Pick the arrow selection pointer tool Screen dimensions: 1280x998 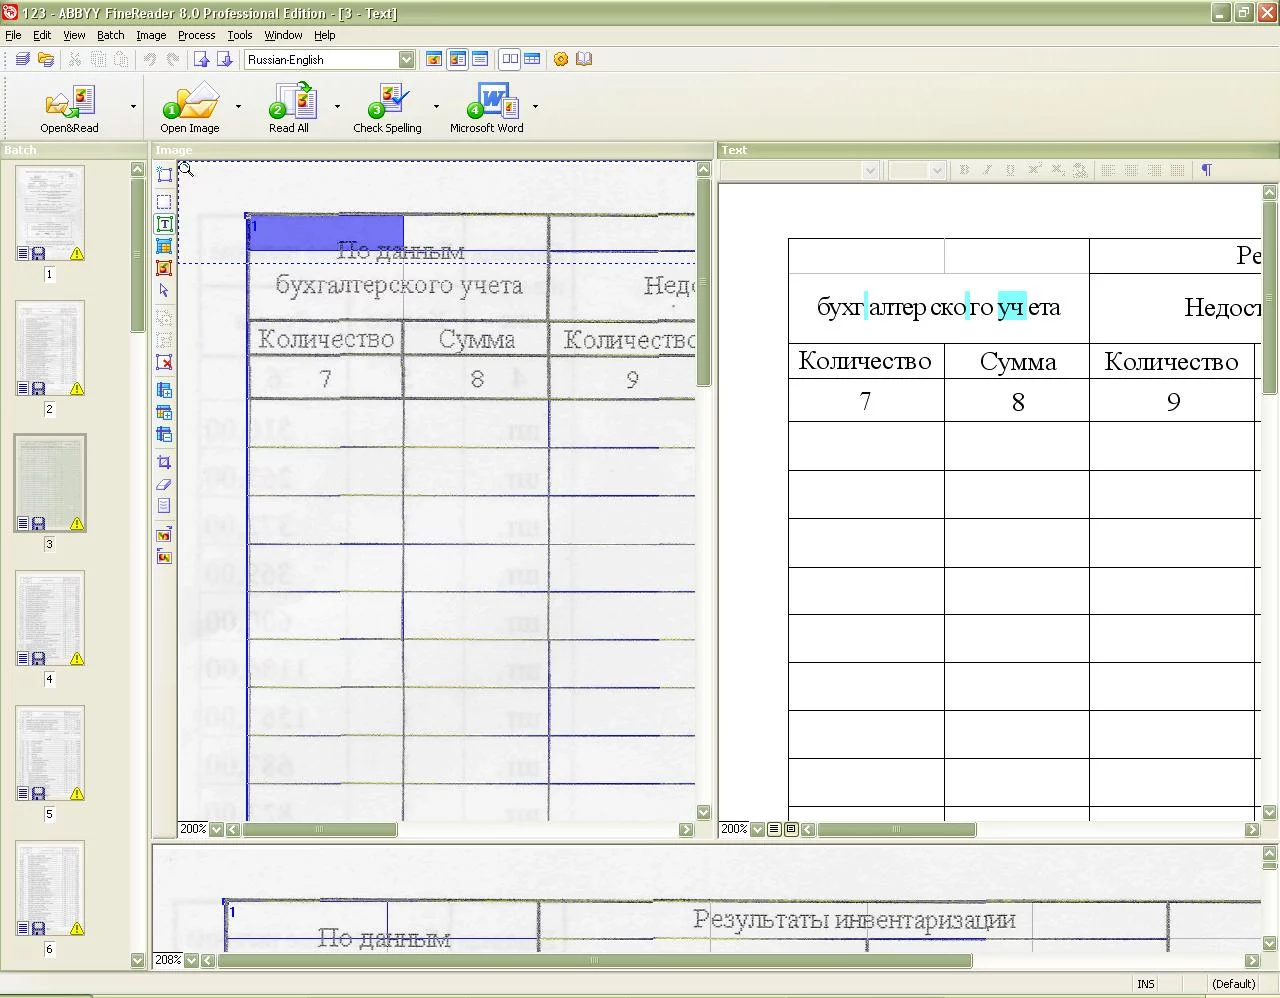pyautogui.click(x=164, y=291)
